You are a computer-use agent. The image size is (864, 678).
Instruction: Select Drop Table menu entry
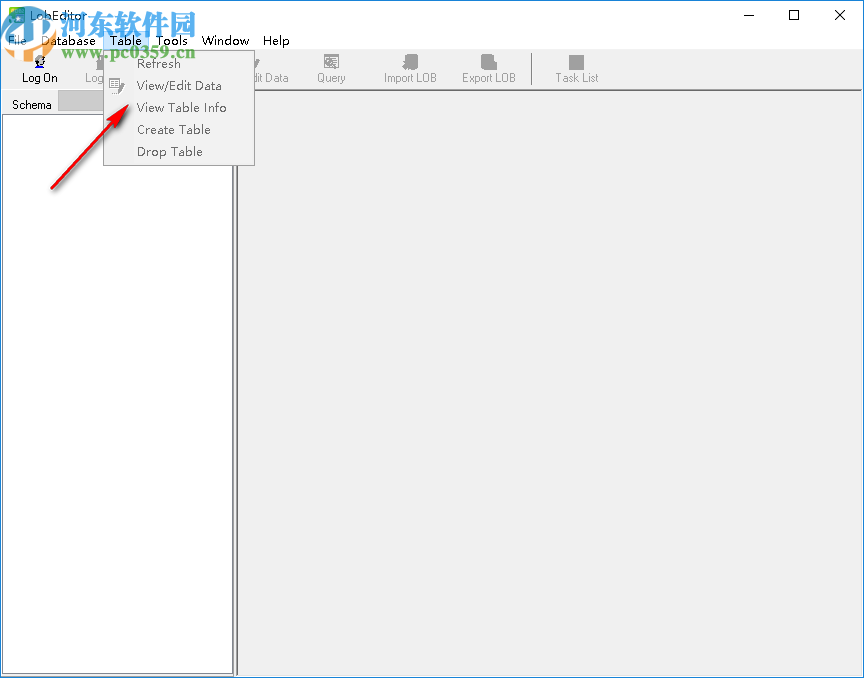click(x=171, y=151)
